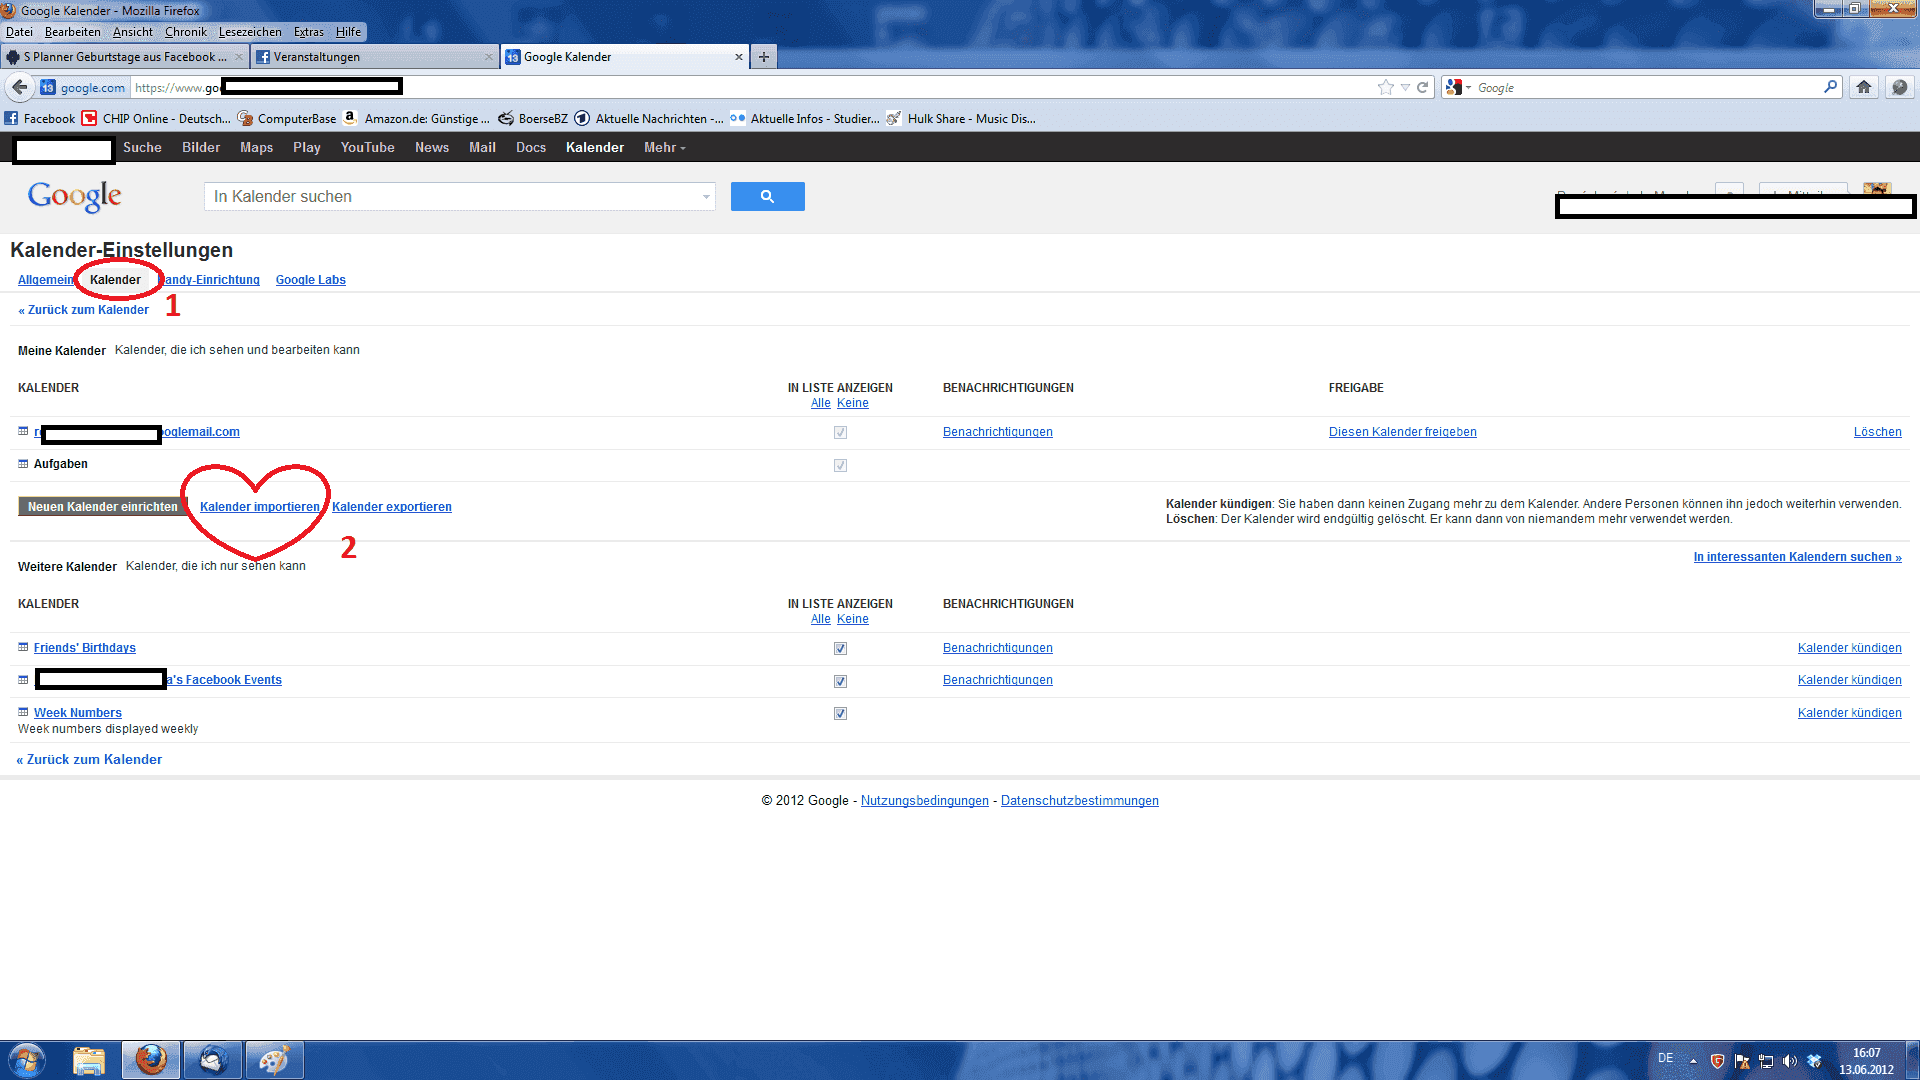
Task: Open Mail from the Google bar
Action: point(483,147)
